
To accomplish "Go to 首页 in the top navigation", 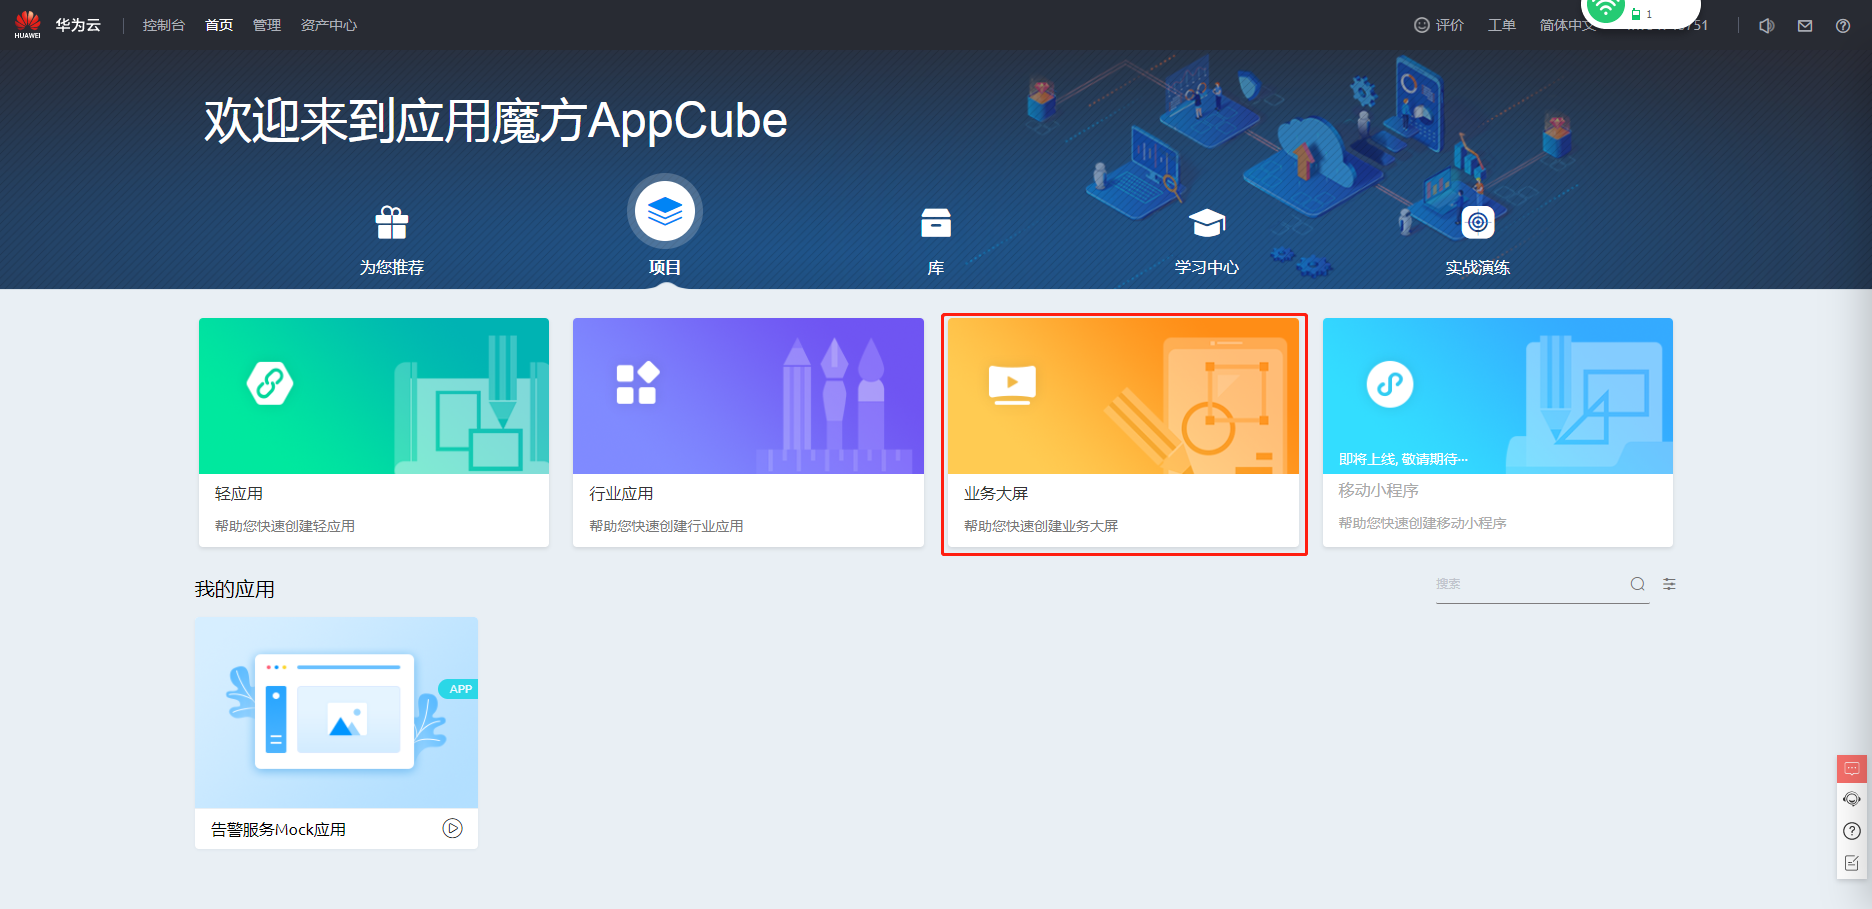I will point(219,25).
